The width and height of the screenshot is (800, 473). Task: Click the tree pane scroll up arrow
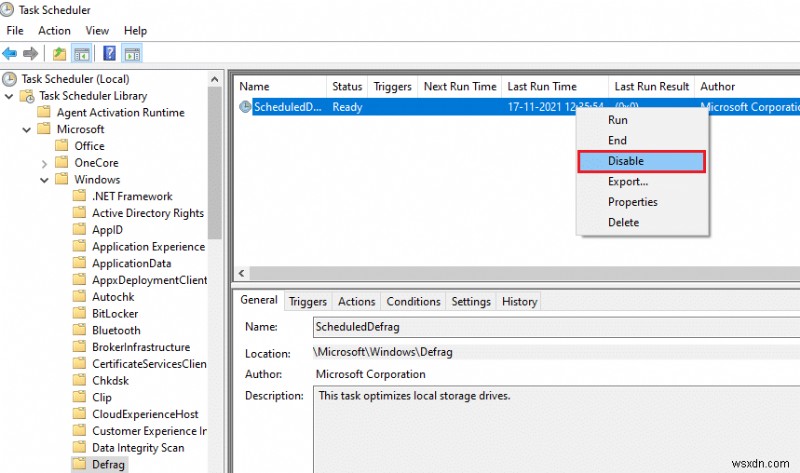click(x=215, y=79)
